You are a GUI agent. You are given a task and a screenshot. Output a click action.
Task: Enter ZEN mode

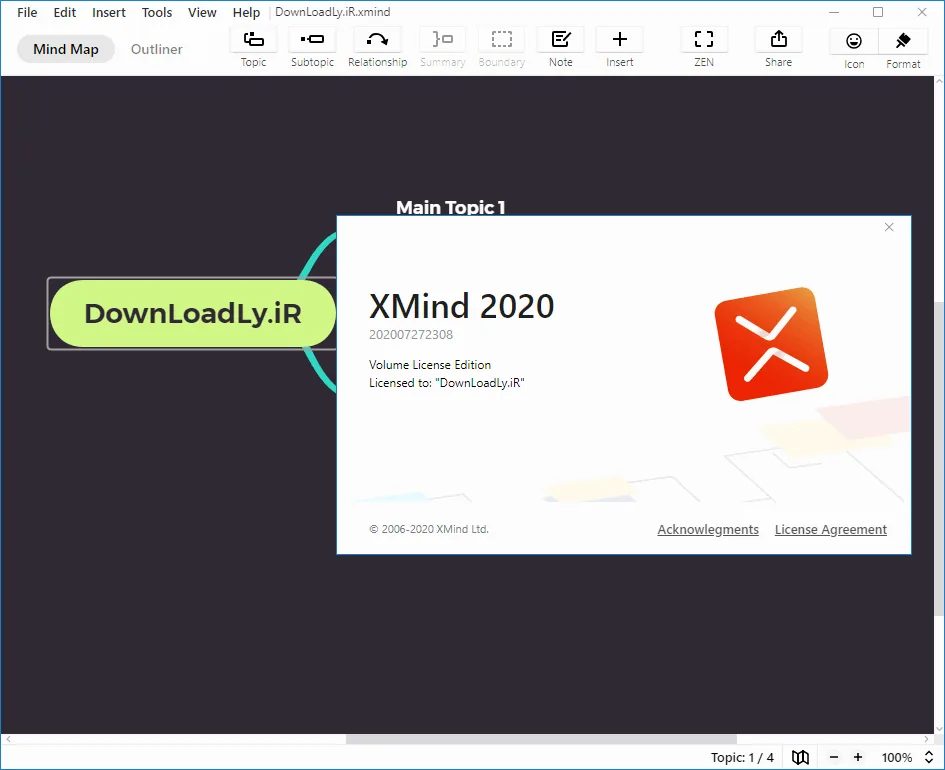[x=704, y=48]
